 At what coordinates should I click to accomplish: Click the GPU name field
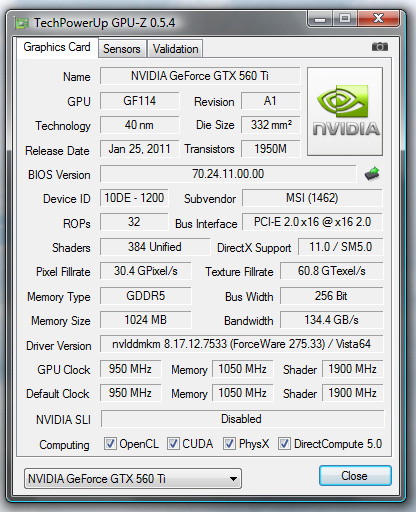[x=200, y=76]
